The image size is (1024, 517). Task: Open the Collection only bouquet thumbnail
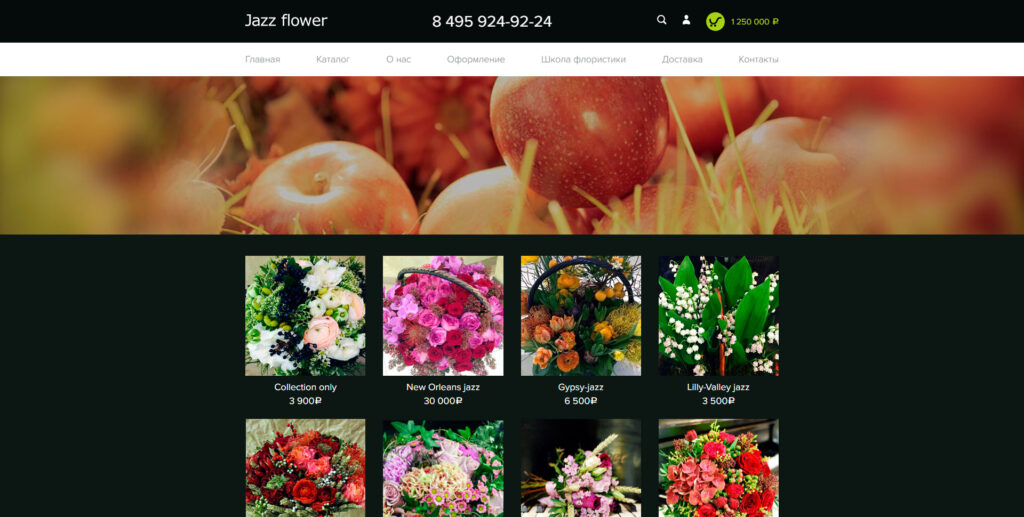pyautogui.click(x=305, y=315)
